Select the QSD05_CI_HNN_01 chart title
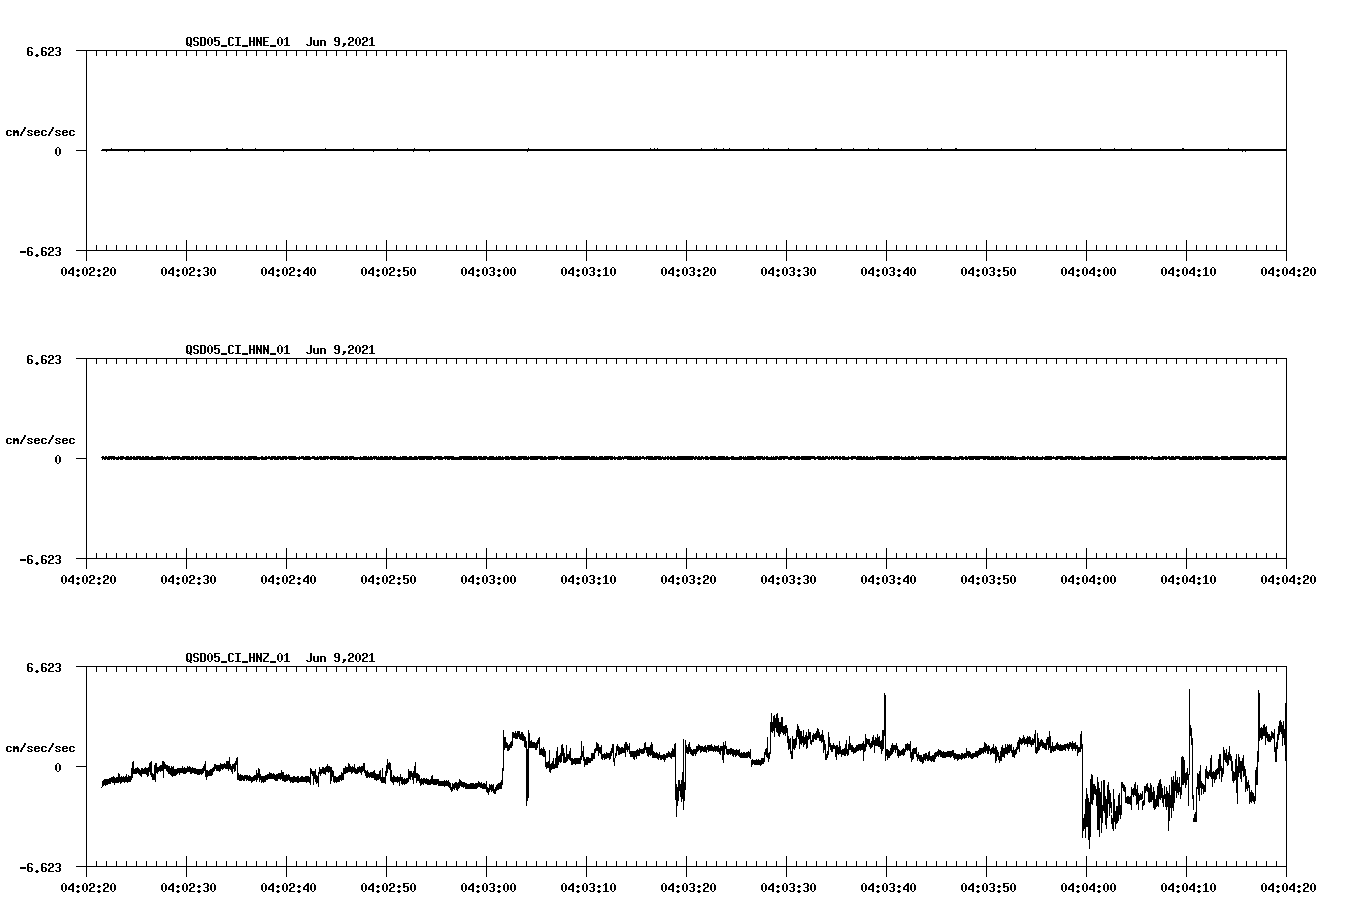The width and height of the screenshot is (1358, 924). click(x=238, y=350)
